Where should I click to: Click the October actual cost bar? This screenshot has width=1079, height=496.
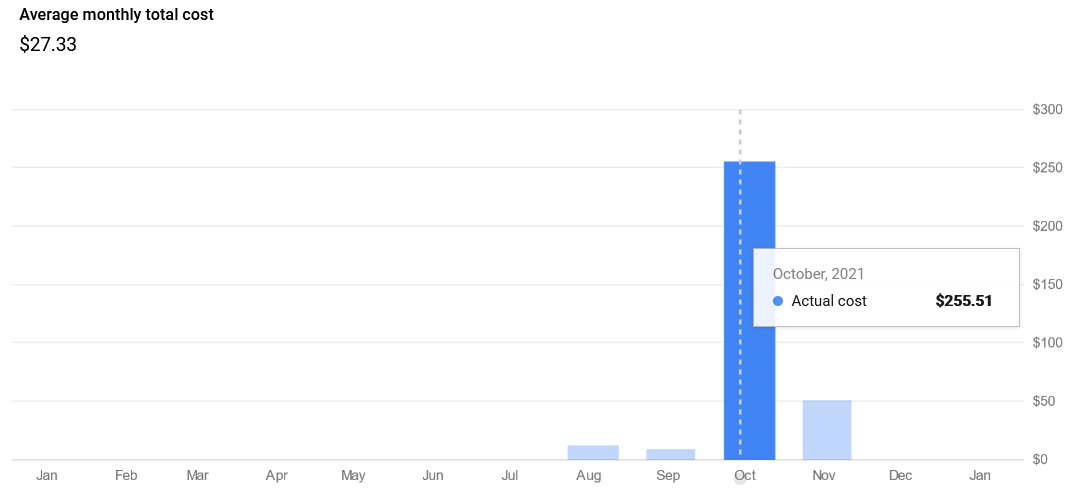coord(749,310)
